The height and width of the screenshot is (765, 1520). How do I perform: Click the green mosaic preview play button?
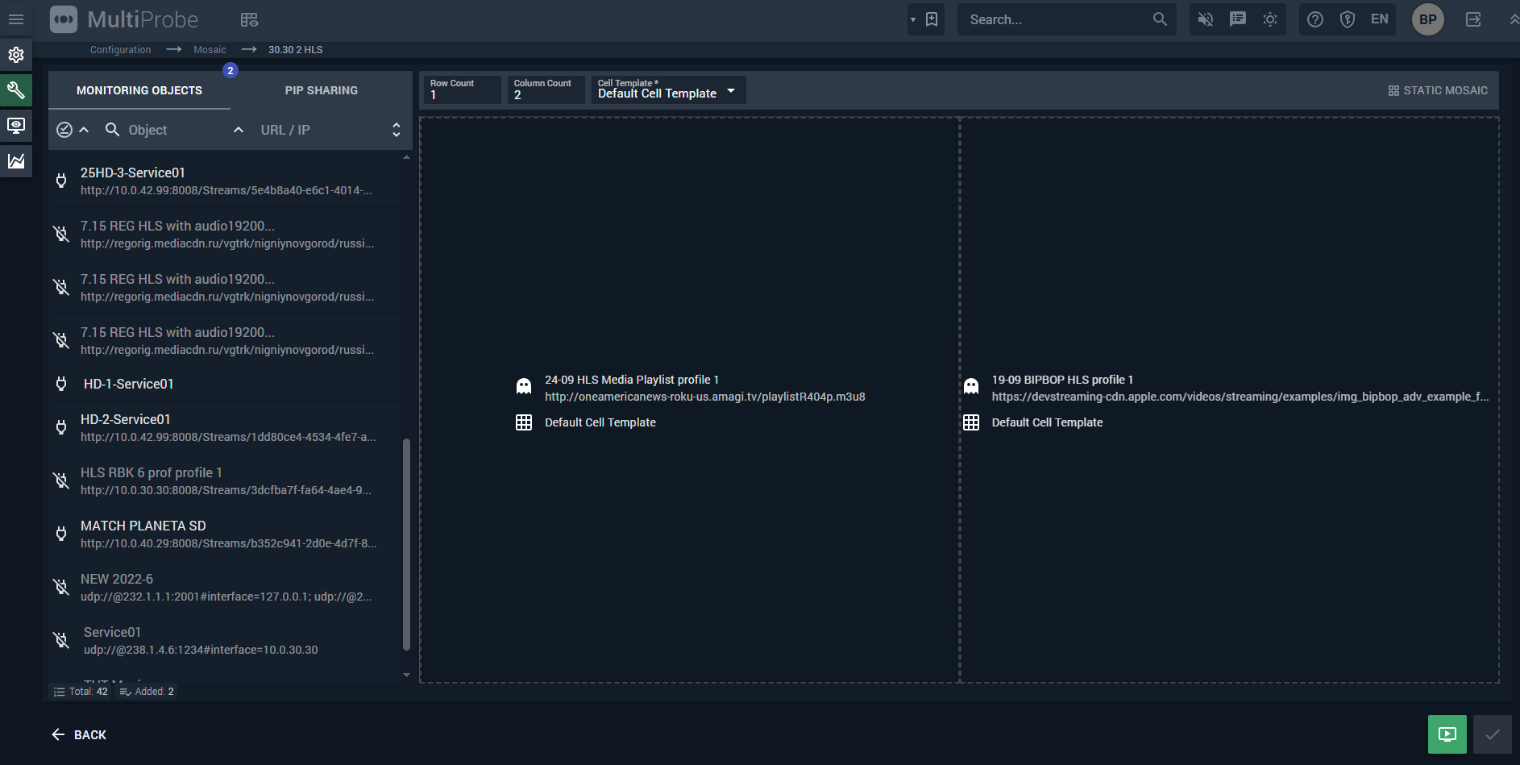pos(1447,734)
